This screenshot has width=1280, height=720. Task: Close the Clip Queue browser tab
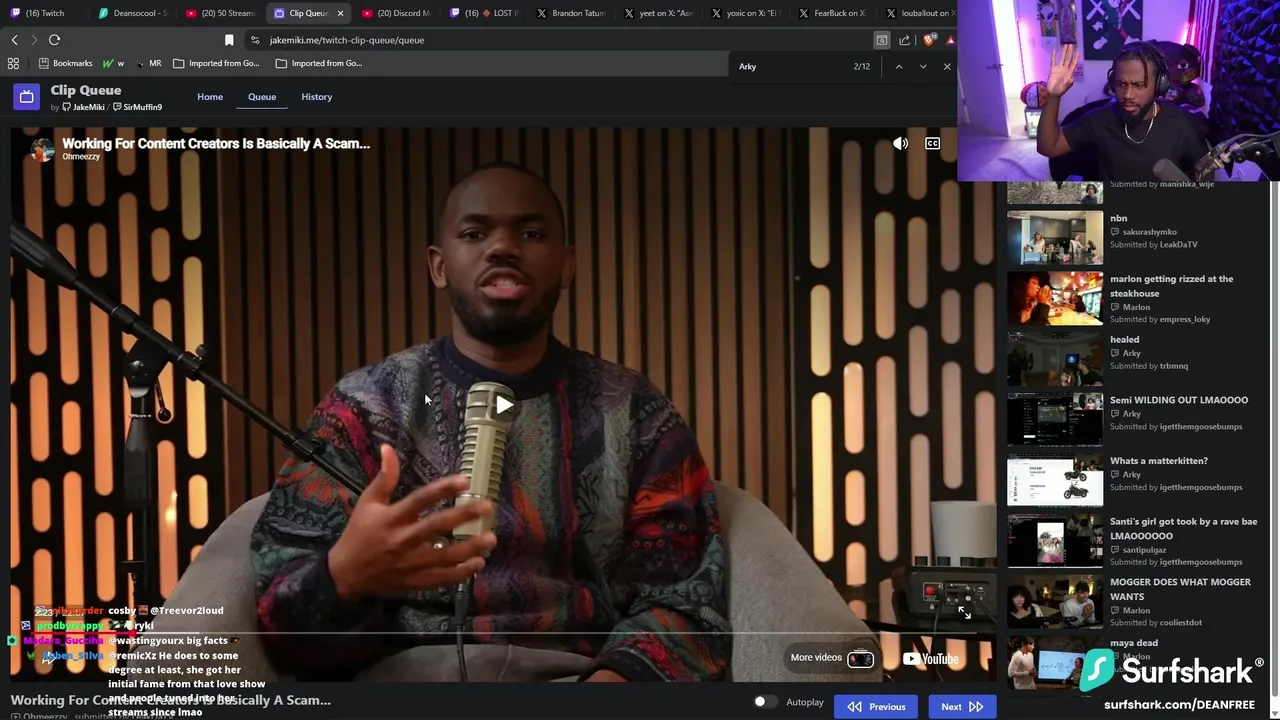[340, 13]
